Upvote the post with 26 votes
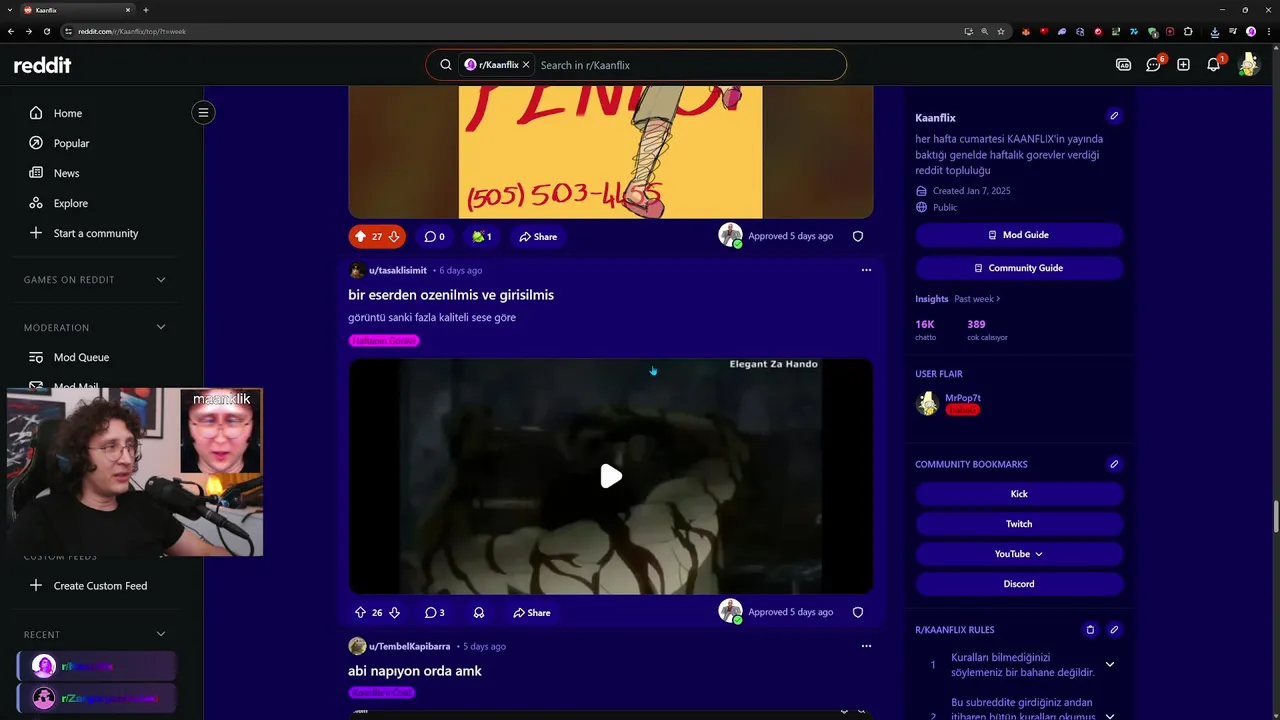 coord(360,613)
